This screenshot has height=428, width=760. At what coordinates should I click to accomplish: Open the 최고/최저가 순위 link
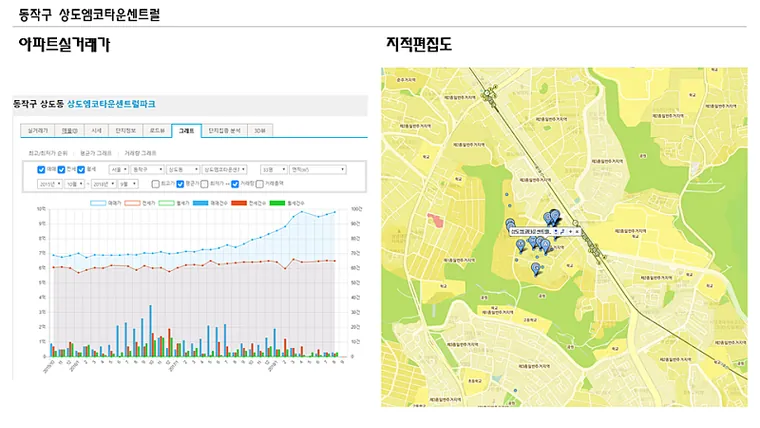48,153
